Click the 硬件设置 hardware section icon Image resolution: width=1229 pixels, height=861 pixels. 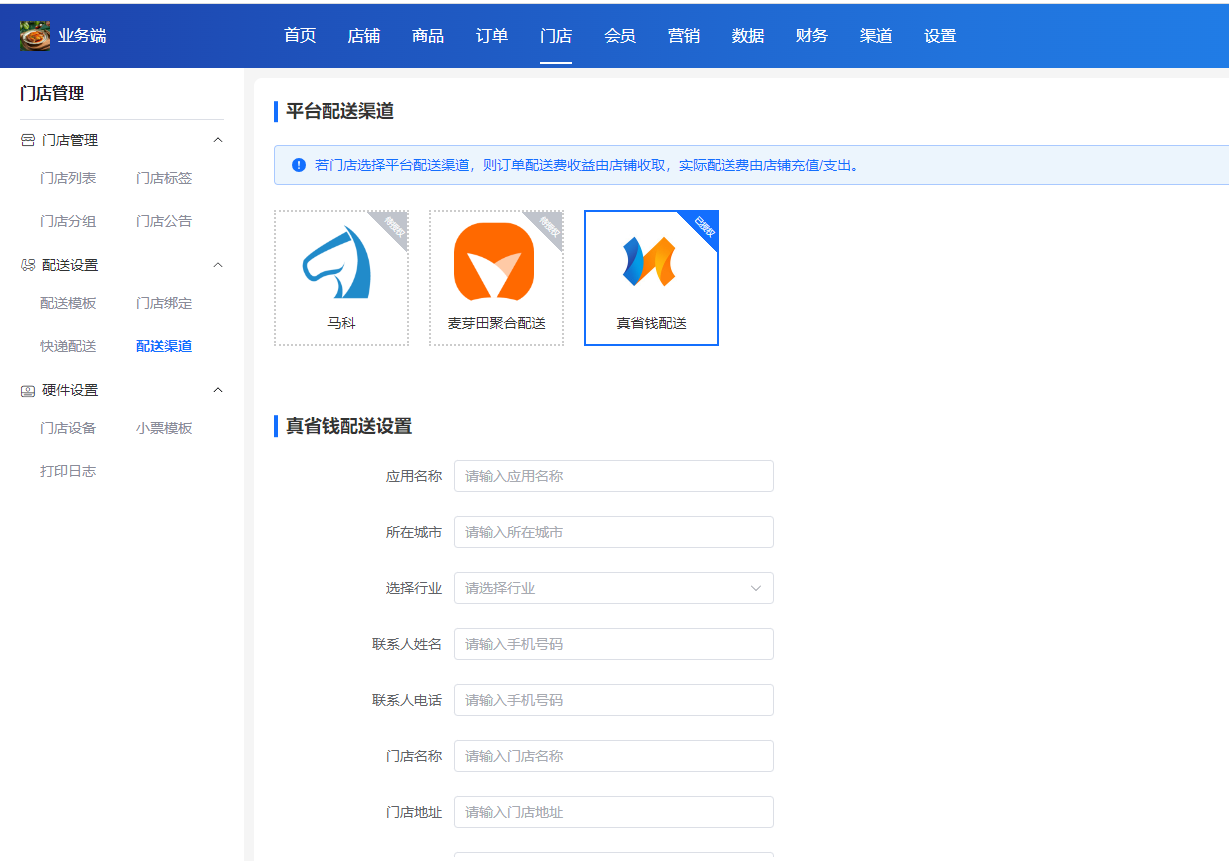coord(28,390)
